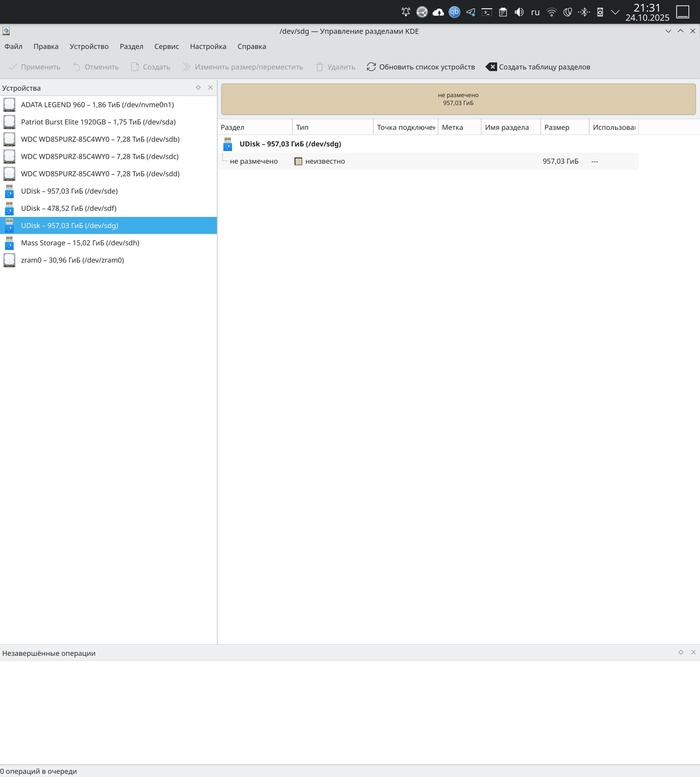Close the Pending Operations panel

pyautogui.click(x=693, y=652)
